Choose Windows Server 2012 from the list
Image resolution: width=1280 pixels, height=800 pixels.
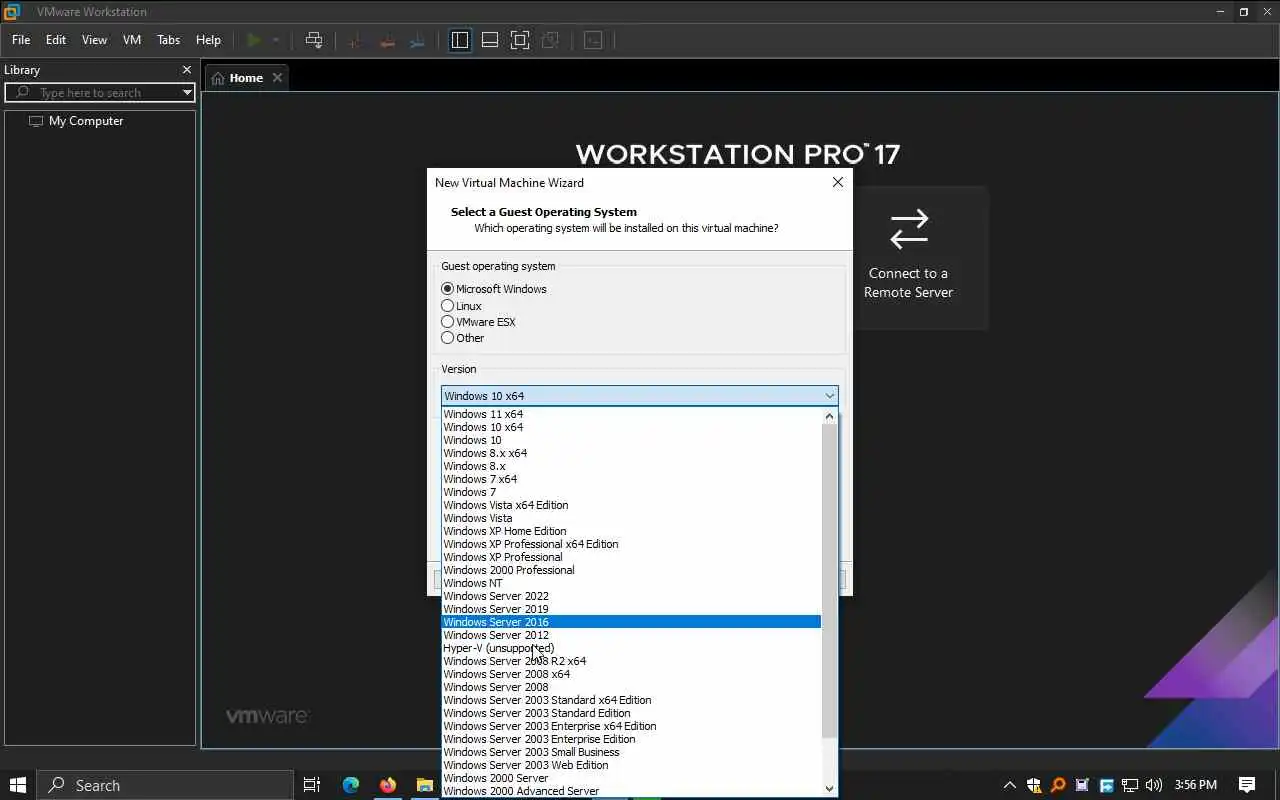632,635
